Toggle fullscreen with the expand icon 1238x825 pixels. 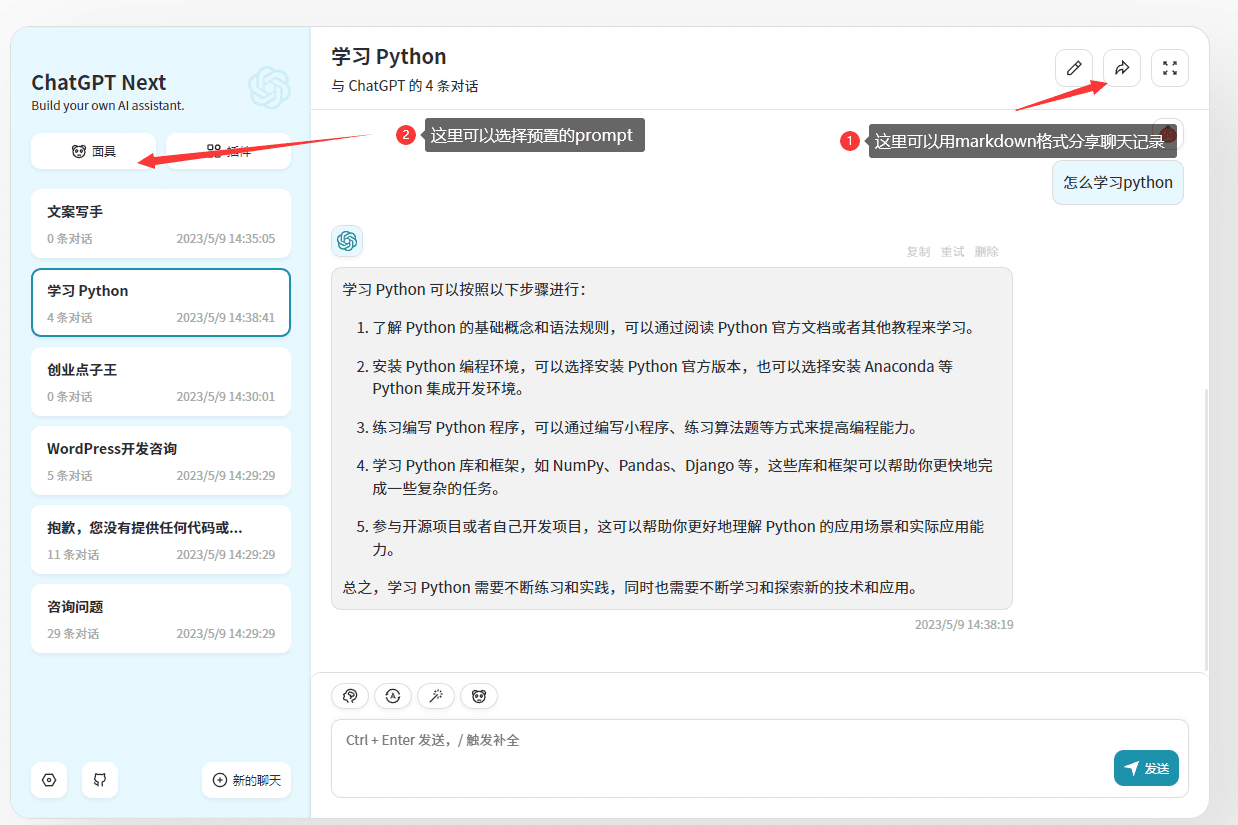tap(1170, 68)
